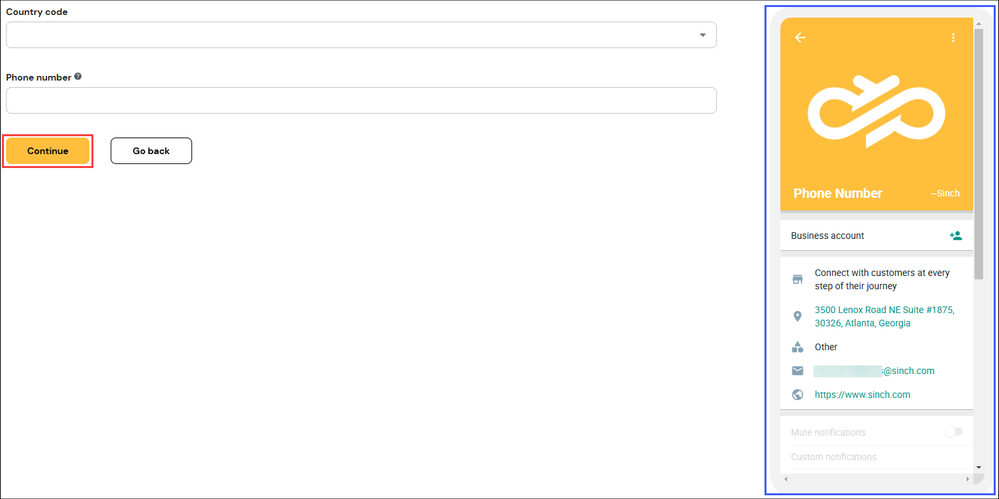Open the three-dot menu in preview header
This screenshot has width=999, height=499.
coord(953,38)
